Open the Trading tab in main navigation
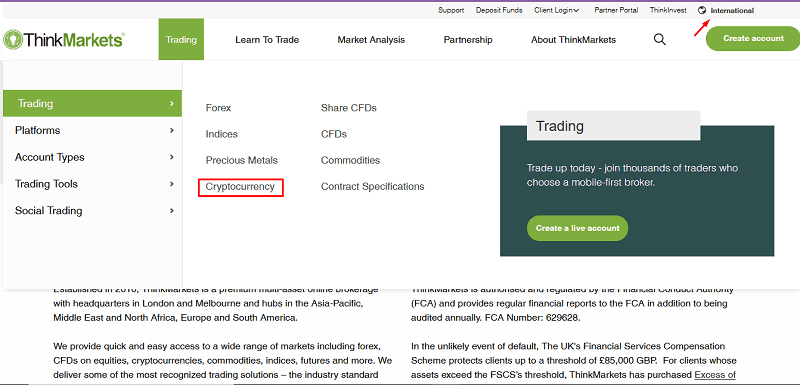The width and height of the screenshot is (800, 385). point(181,40)
